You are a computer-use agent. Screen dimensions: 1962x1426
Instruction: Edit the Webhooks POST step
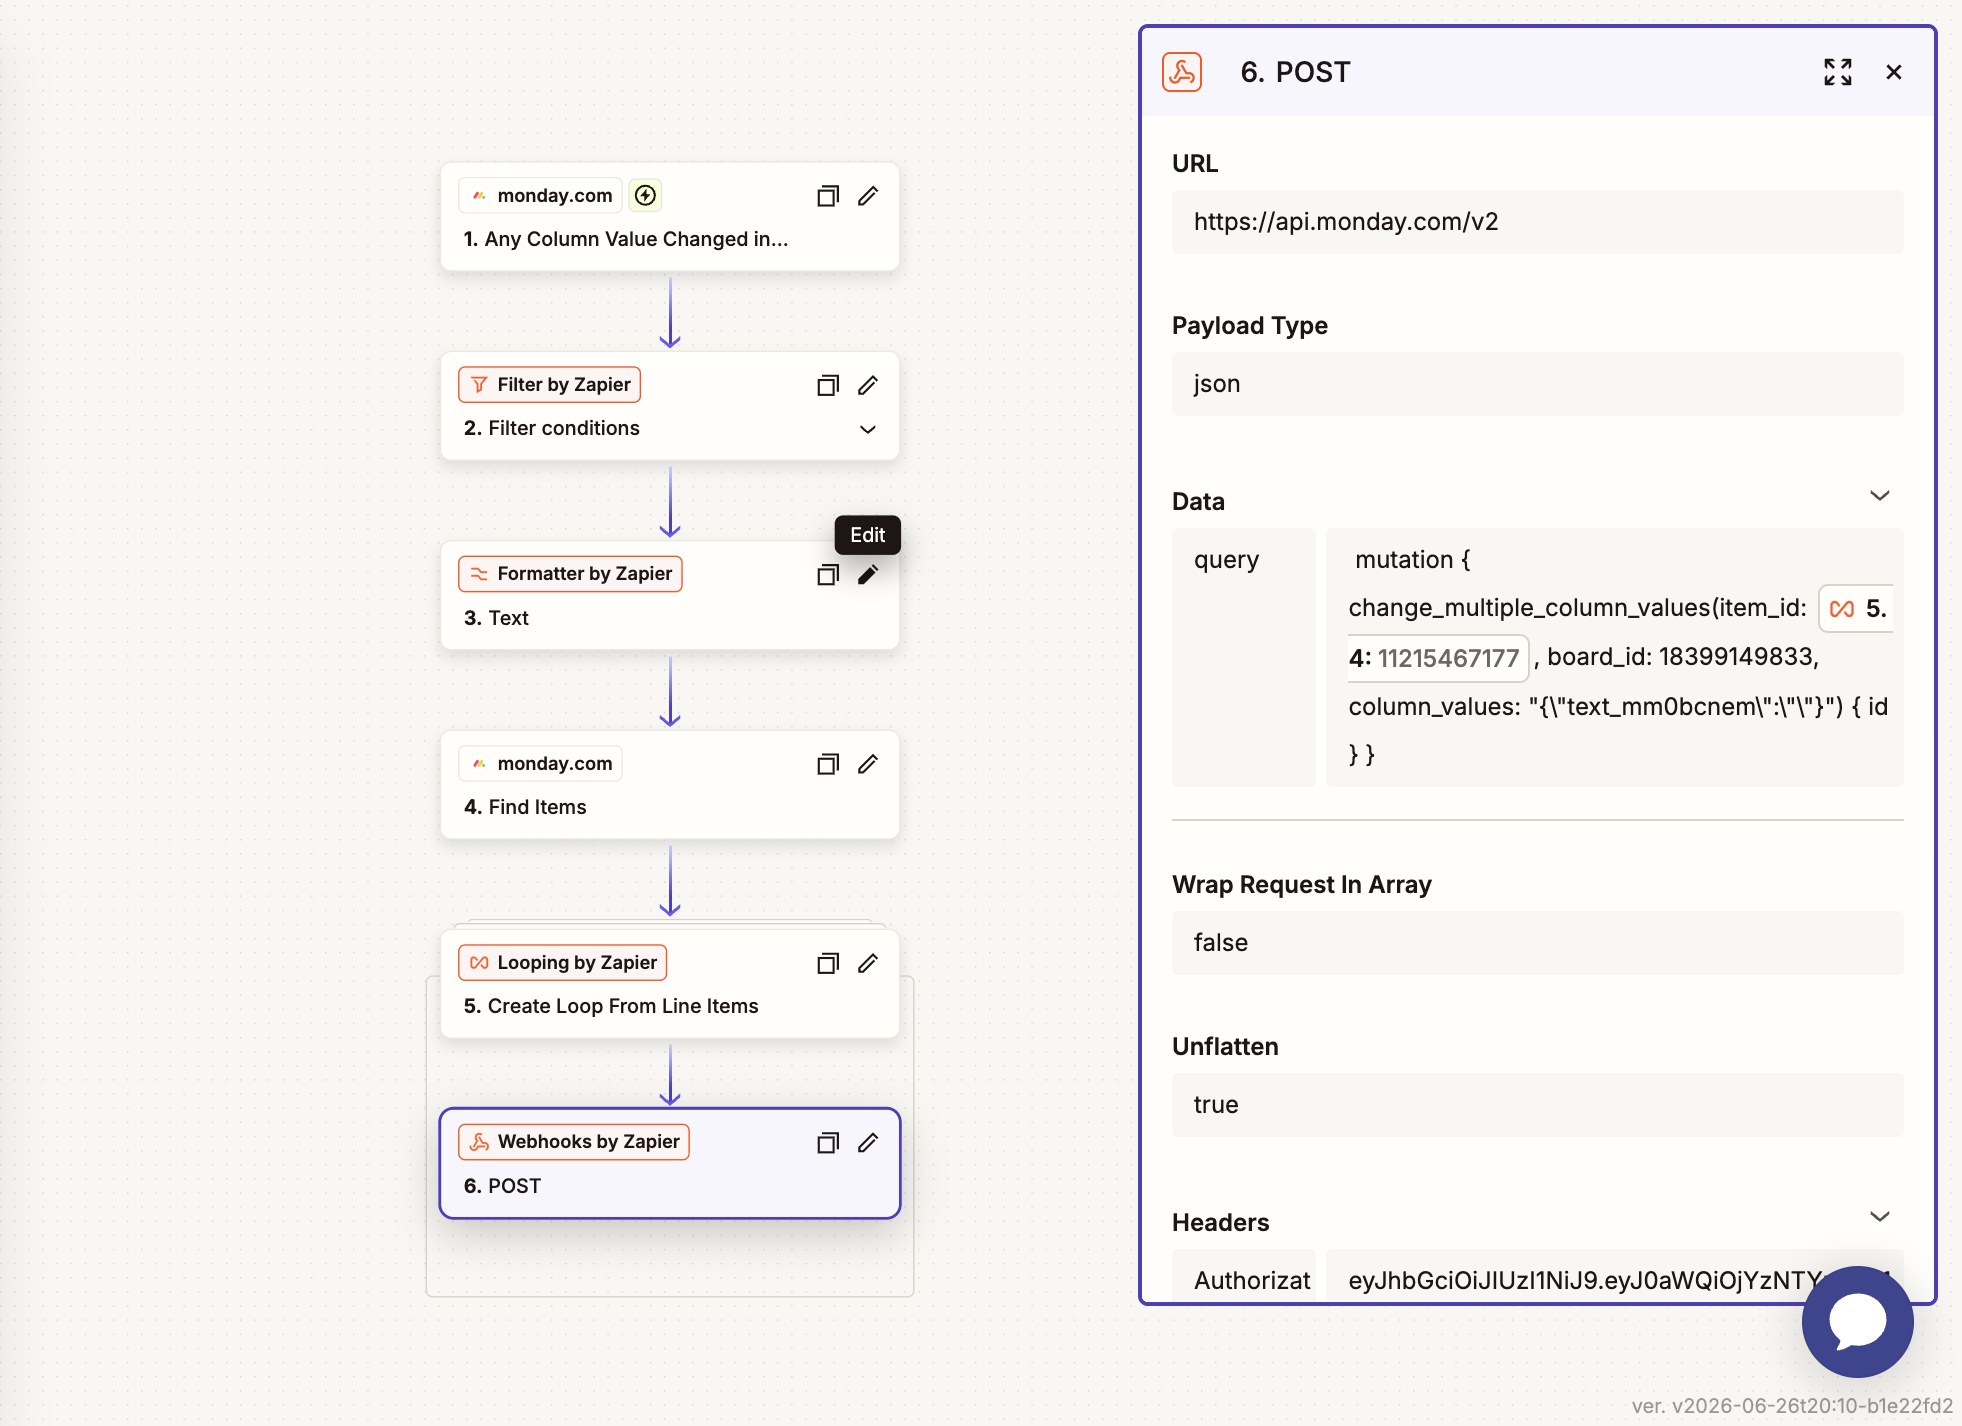click(868, 1142)
